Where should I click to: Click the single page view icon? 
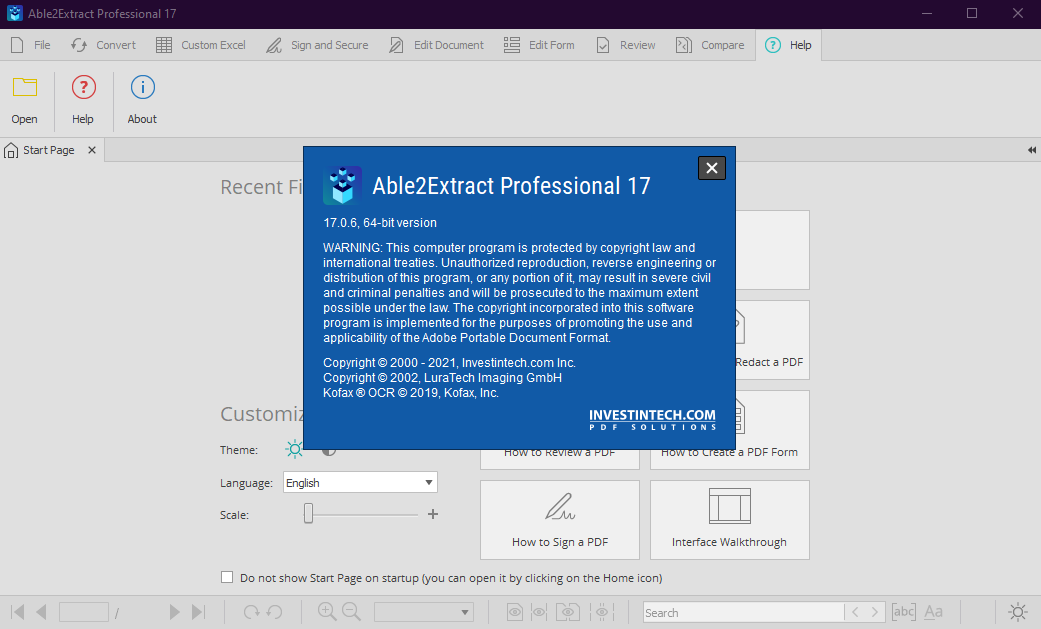click(x=515, y=612)
